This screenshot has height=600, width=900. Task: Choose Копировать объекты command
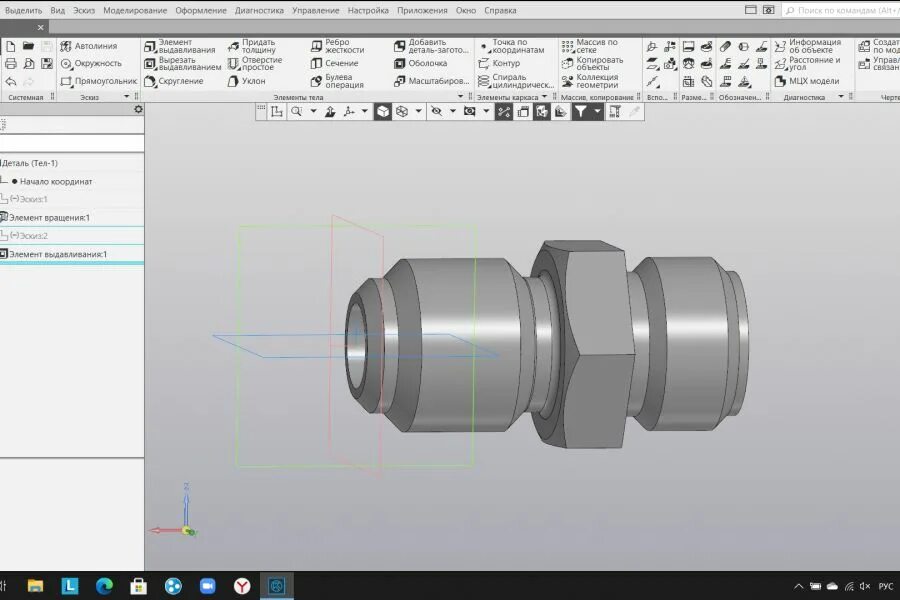tap(592, 64)
